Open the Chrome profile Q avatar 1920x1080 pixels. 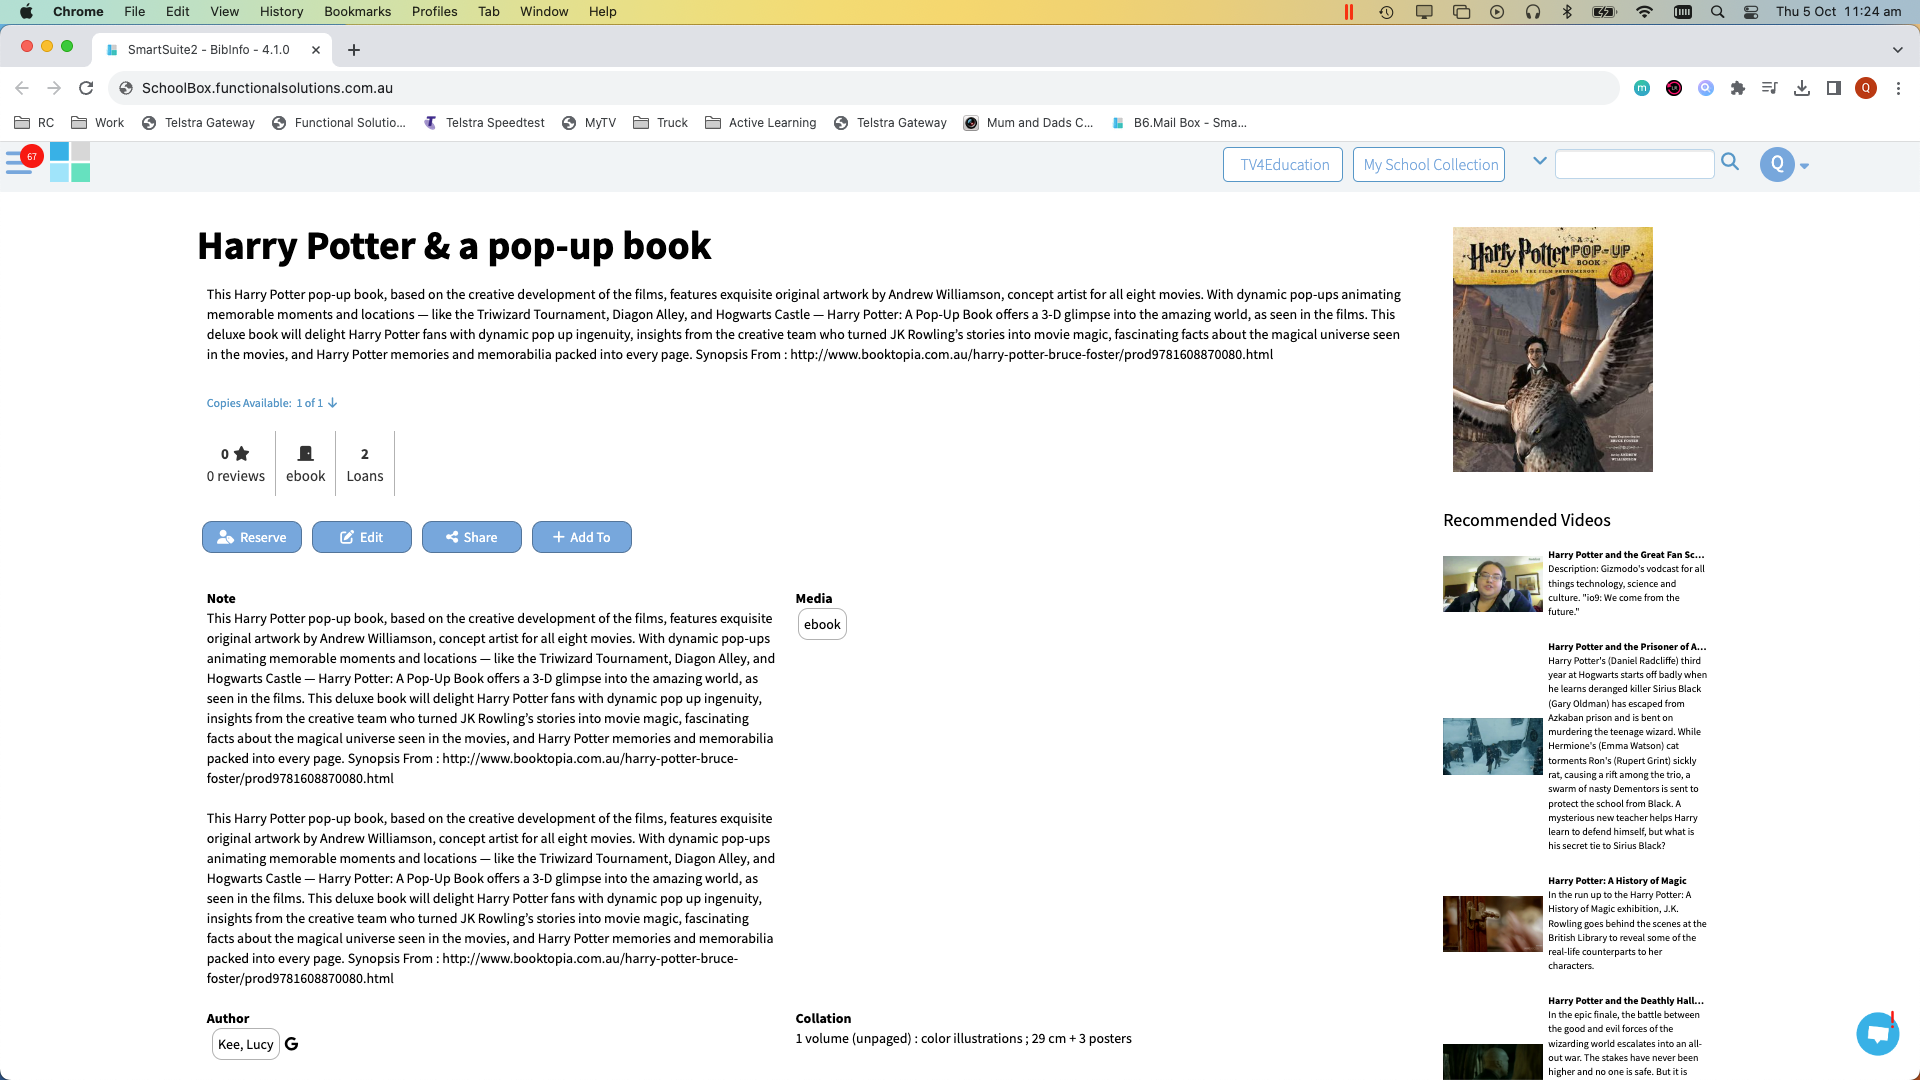[x=1866, y=88]
